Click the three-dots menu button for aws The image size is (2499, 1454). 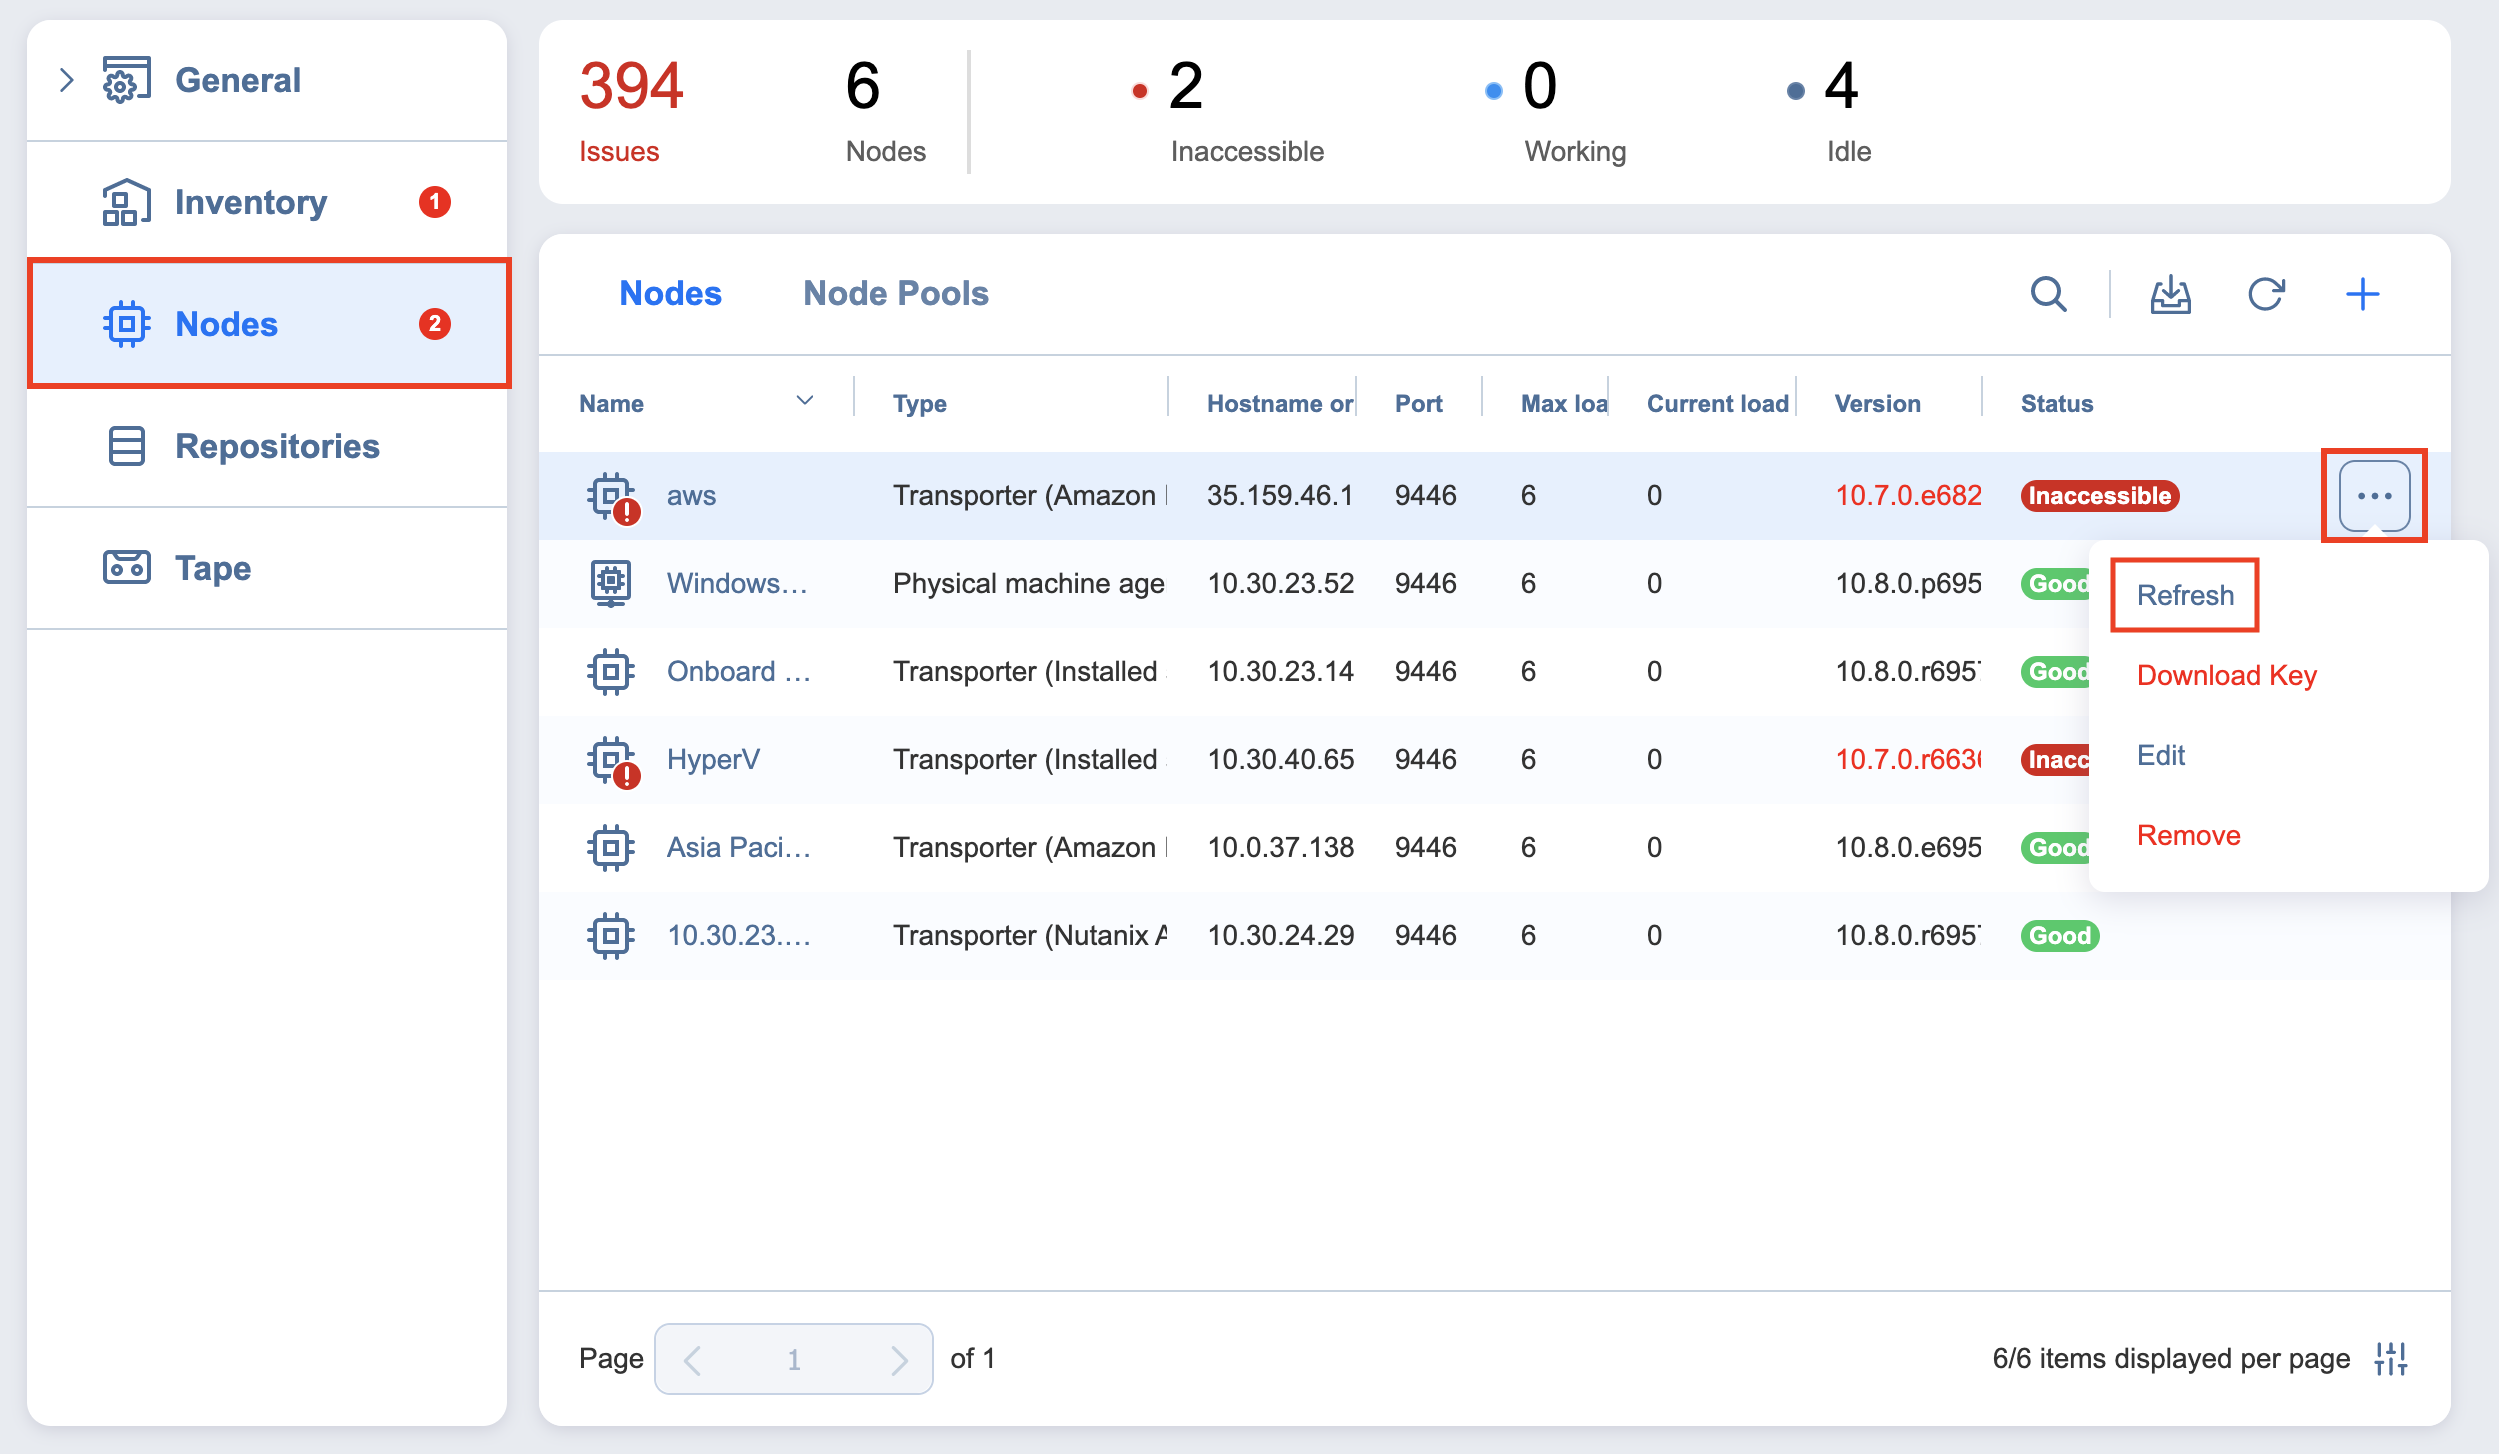(2374, 496)
